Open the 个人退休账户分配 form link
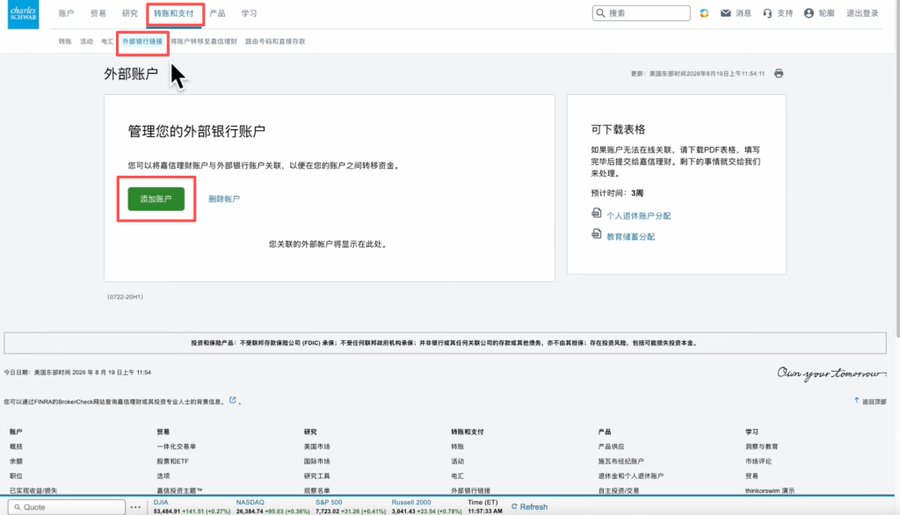 tap(639, 216)
